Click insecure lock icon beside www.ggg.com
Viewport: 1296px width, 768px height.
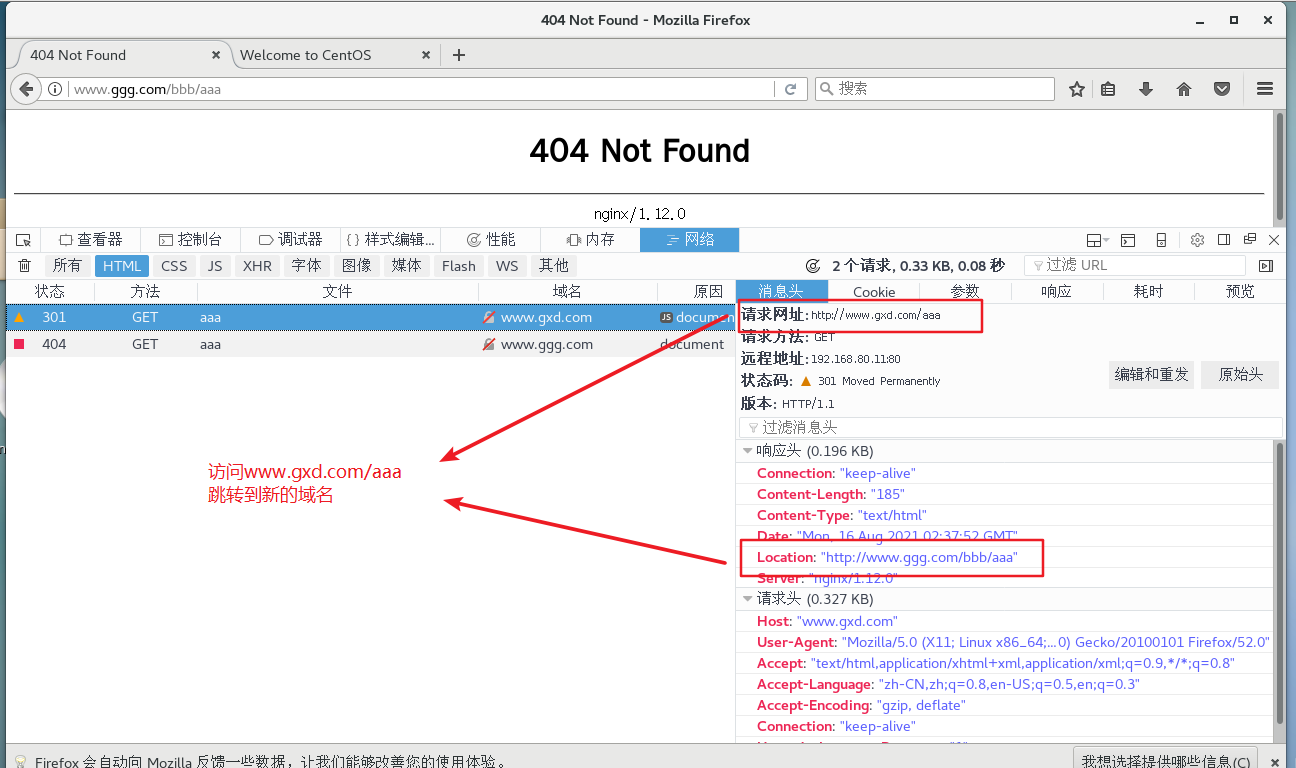(x=489, y=344)
